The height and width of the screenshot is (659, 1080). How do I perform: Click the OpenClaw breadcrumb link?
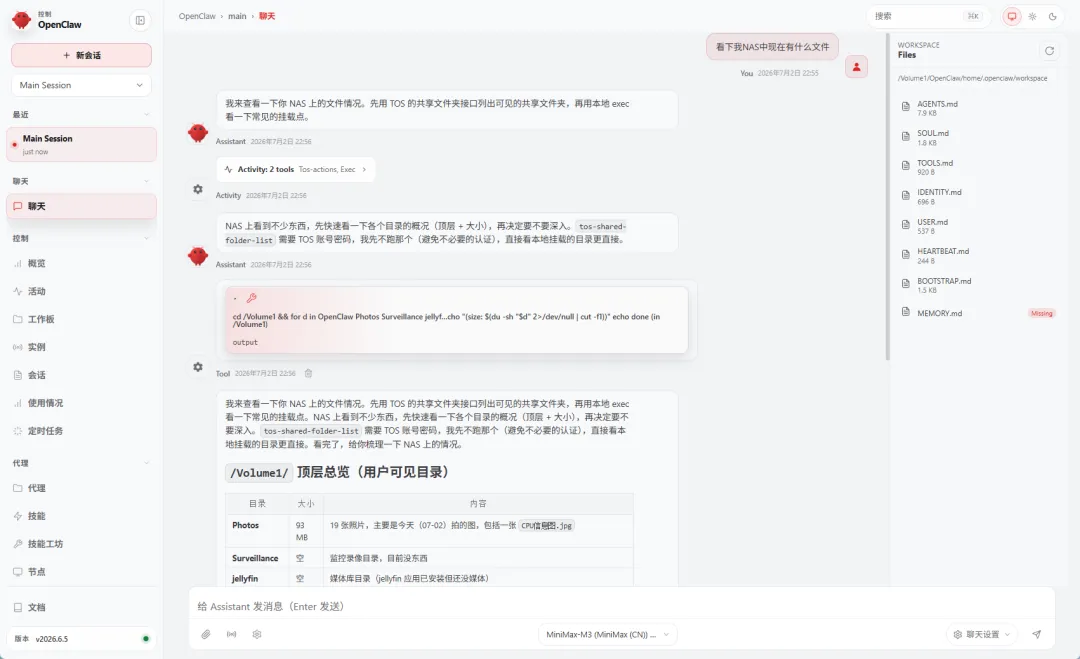click(197, 16)
